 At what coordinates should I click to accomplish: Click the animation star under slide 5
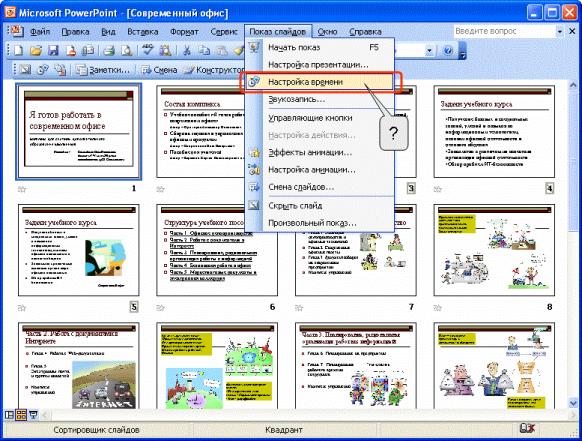tap(22, 308)
